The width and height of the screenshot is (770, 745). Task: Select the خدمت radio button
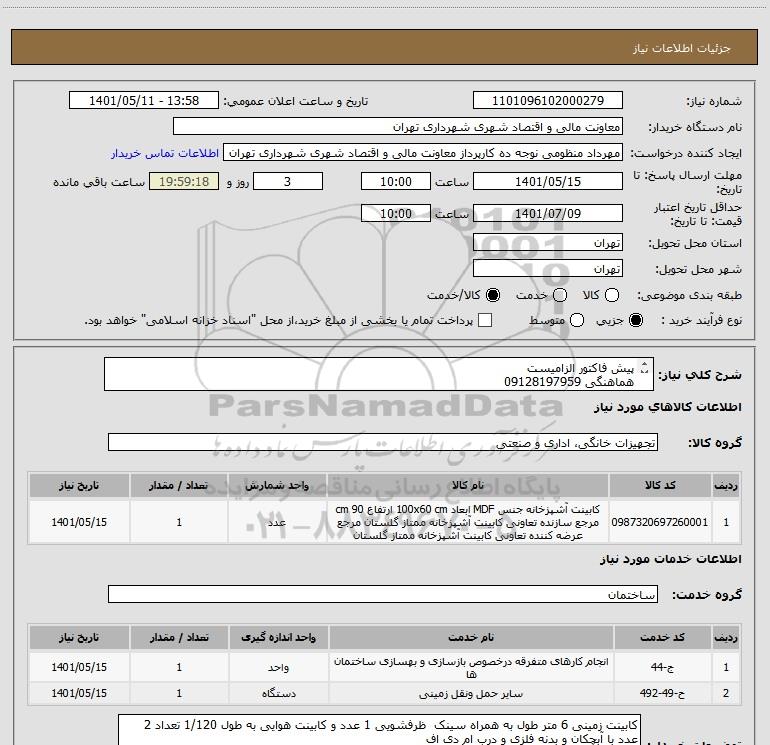tap(560, 295)
